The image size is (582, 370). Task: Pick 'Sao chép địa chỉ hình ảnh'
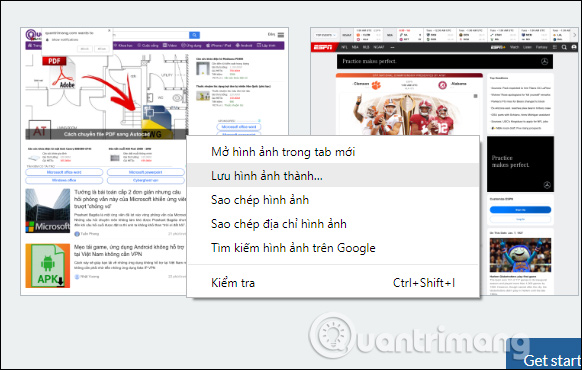tap(333, 224)
